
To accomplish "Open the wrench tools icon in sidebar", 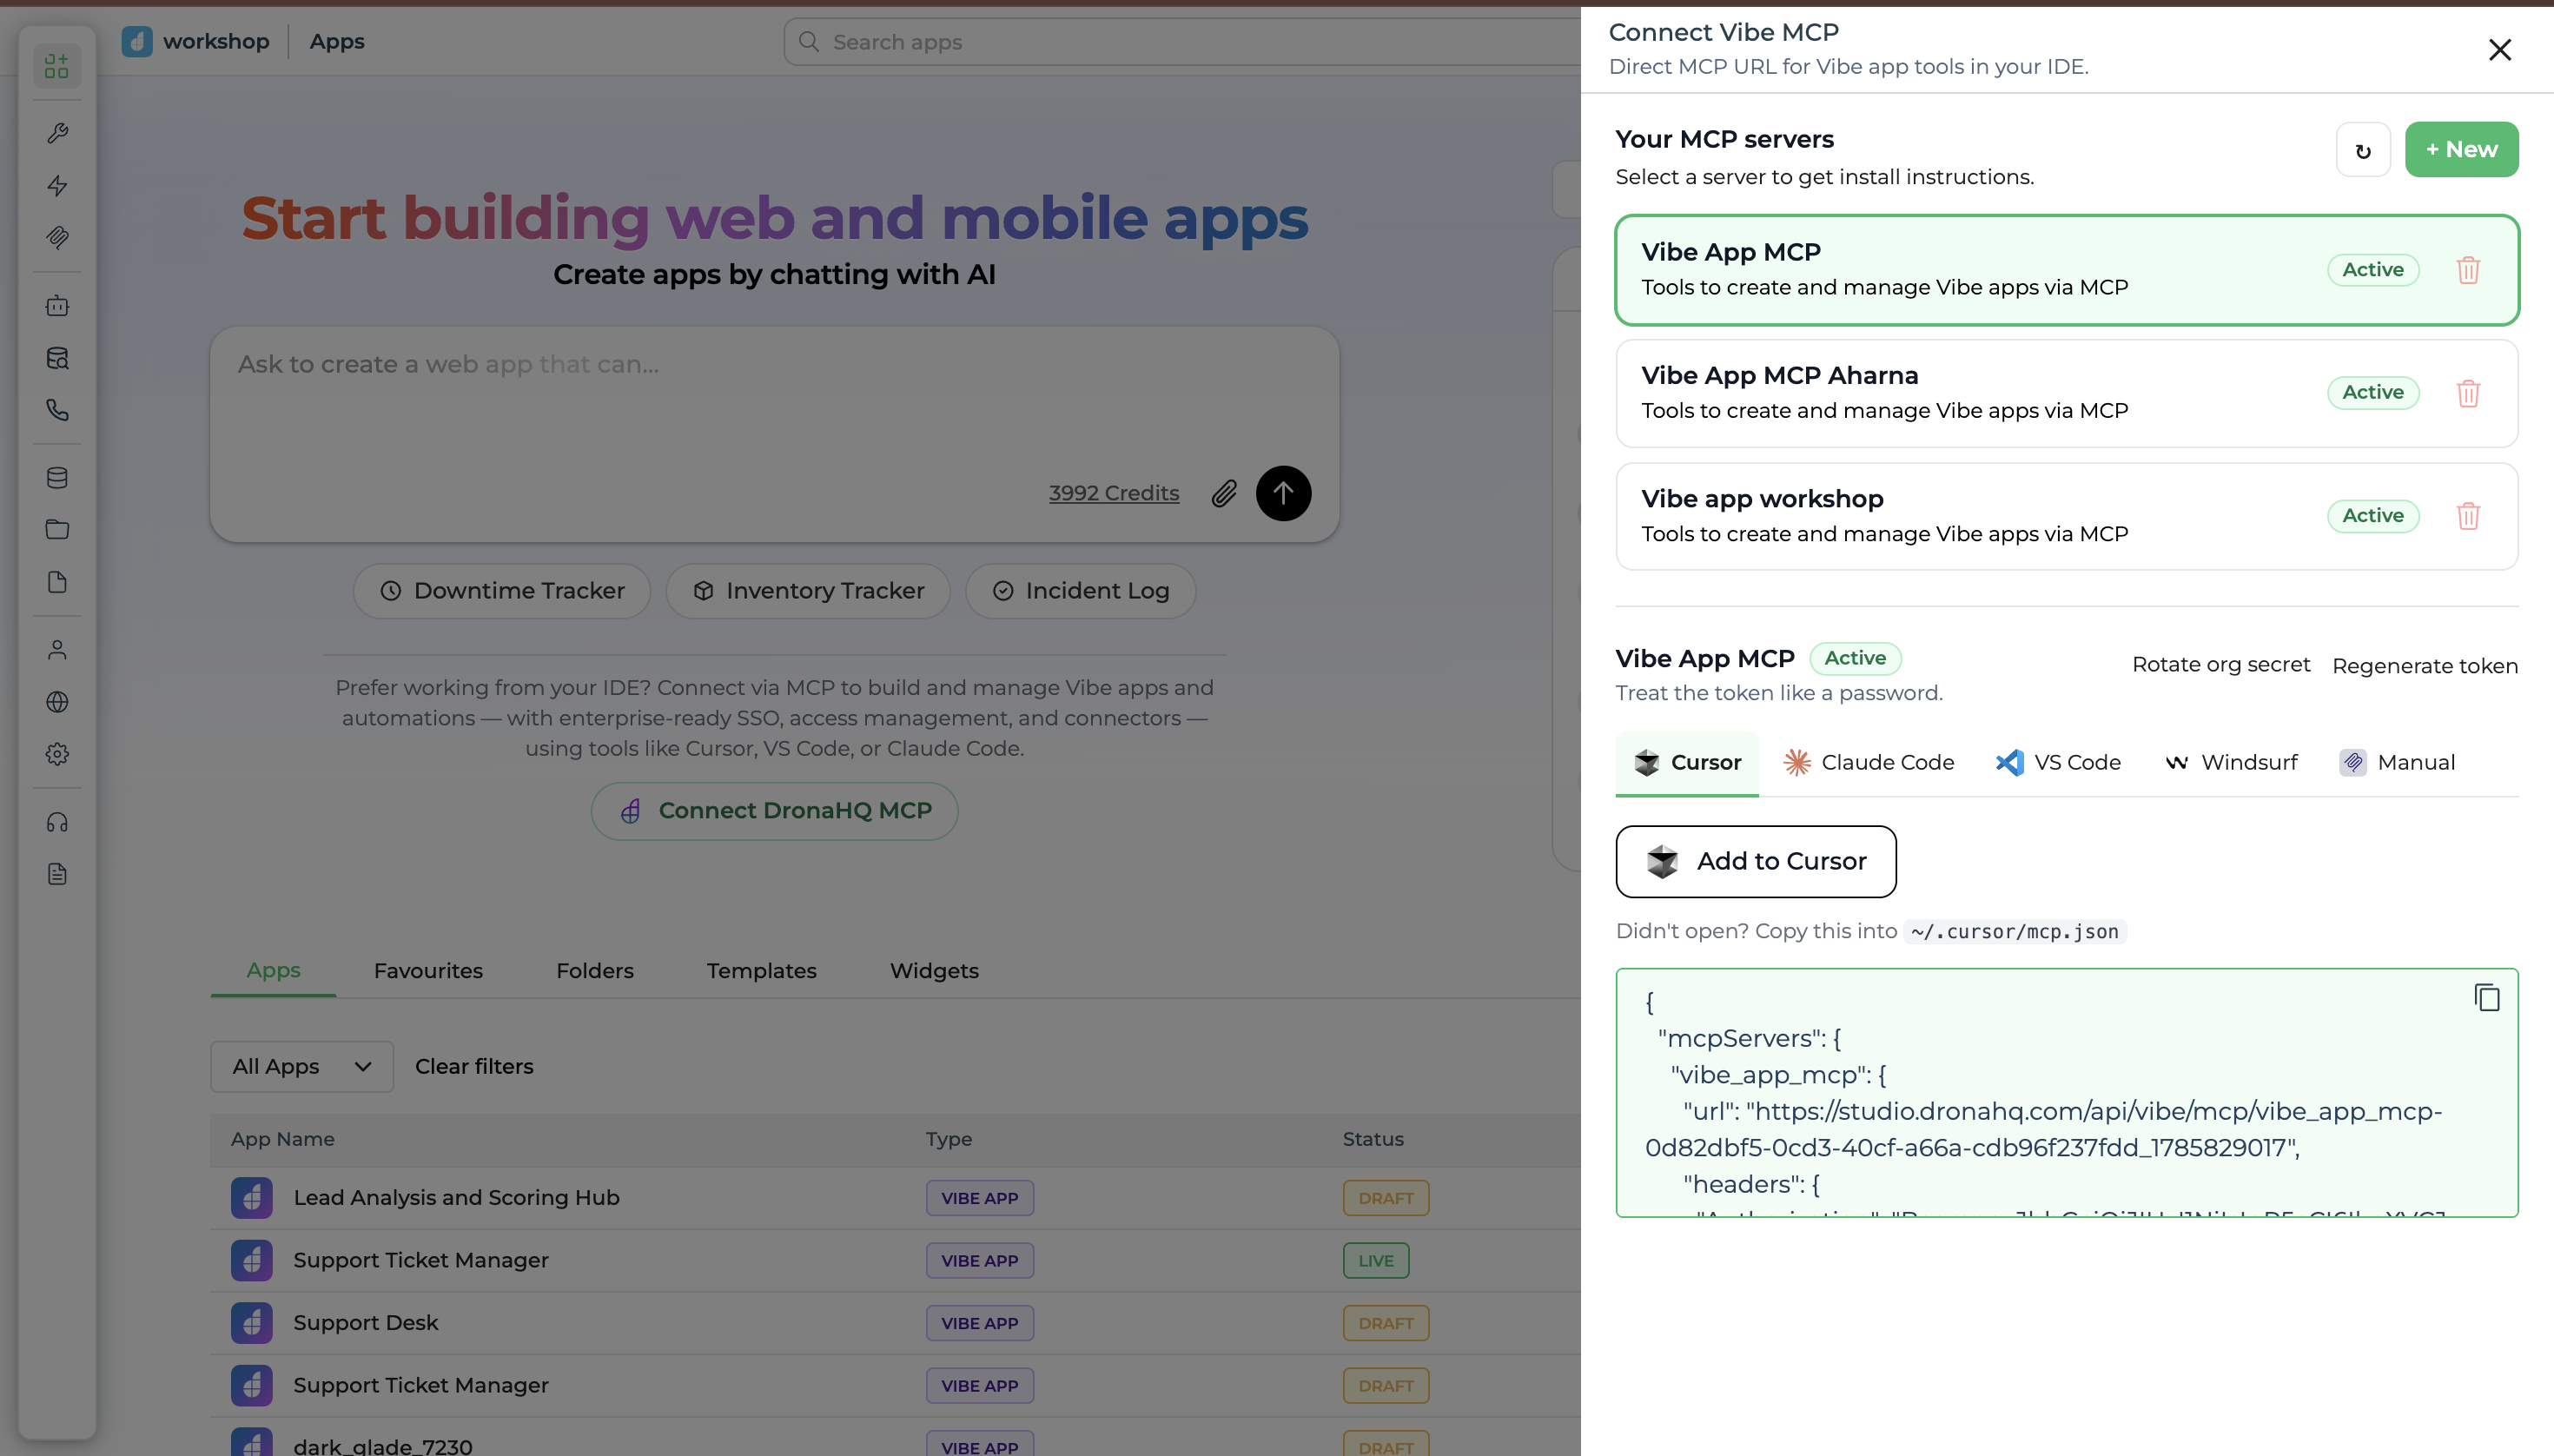I will tap(57, 133).
